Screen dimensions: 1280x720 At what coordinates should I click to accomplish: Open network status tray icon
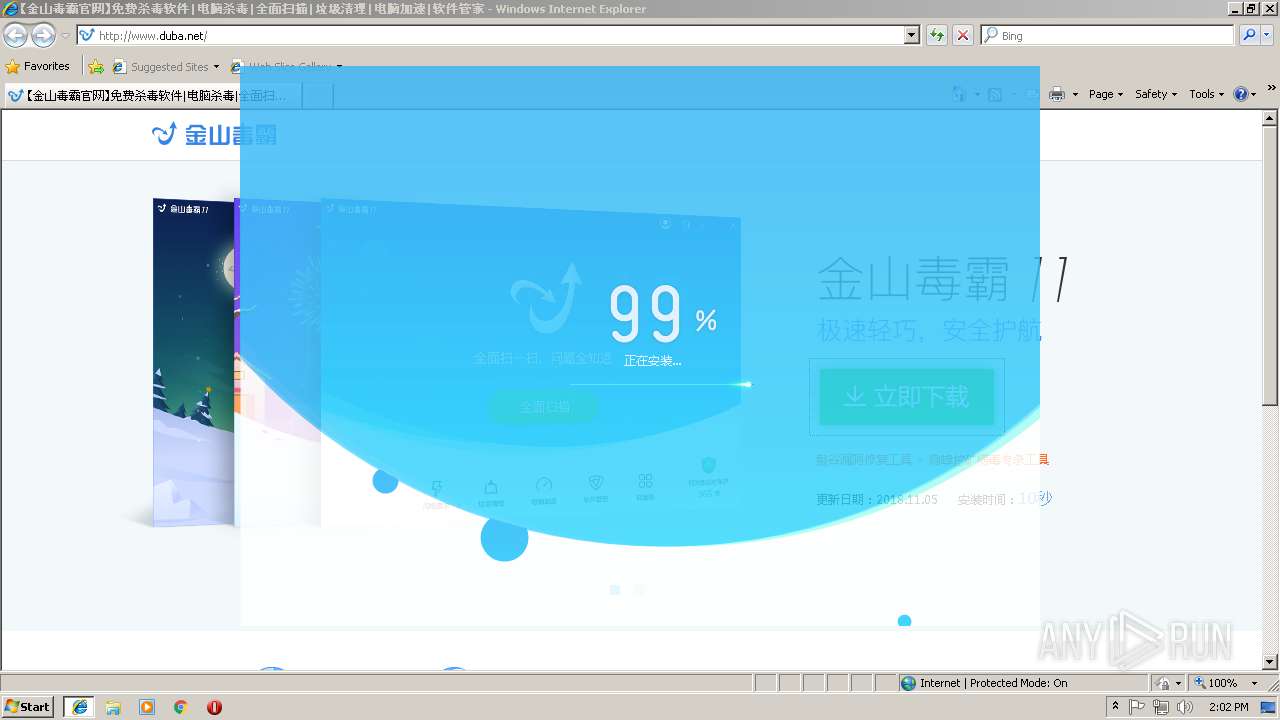[x=1161, y=707]
